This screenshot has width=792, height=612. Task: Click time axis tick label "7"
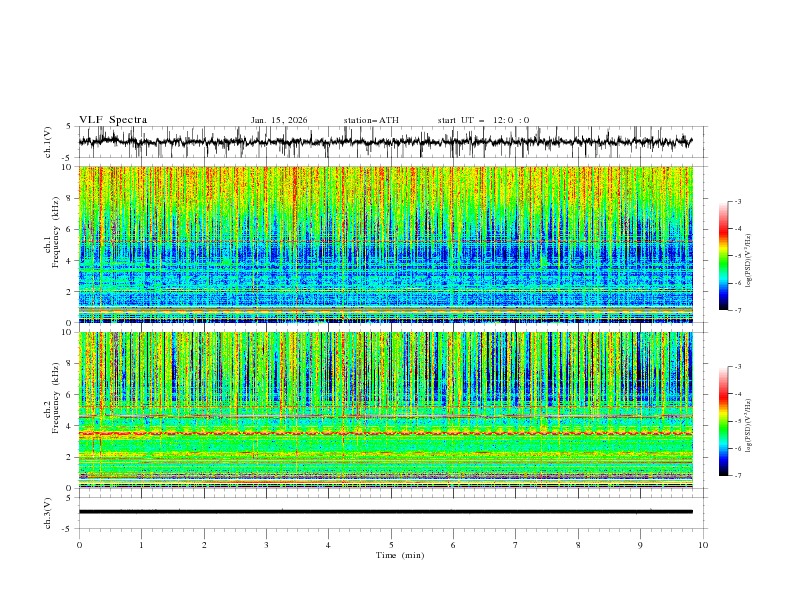coord(515,545)
